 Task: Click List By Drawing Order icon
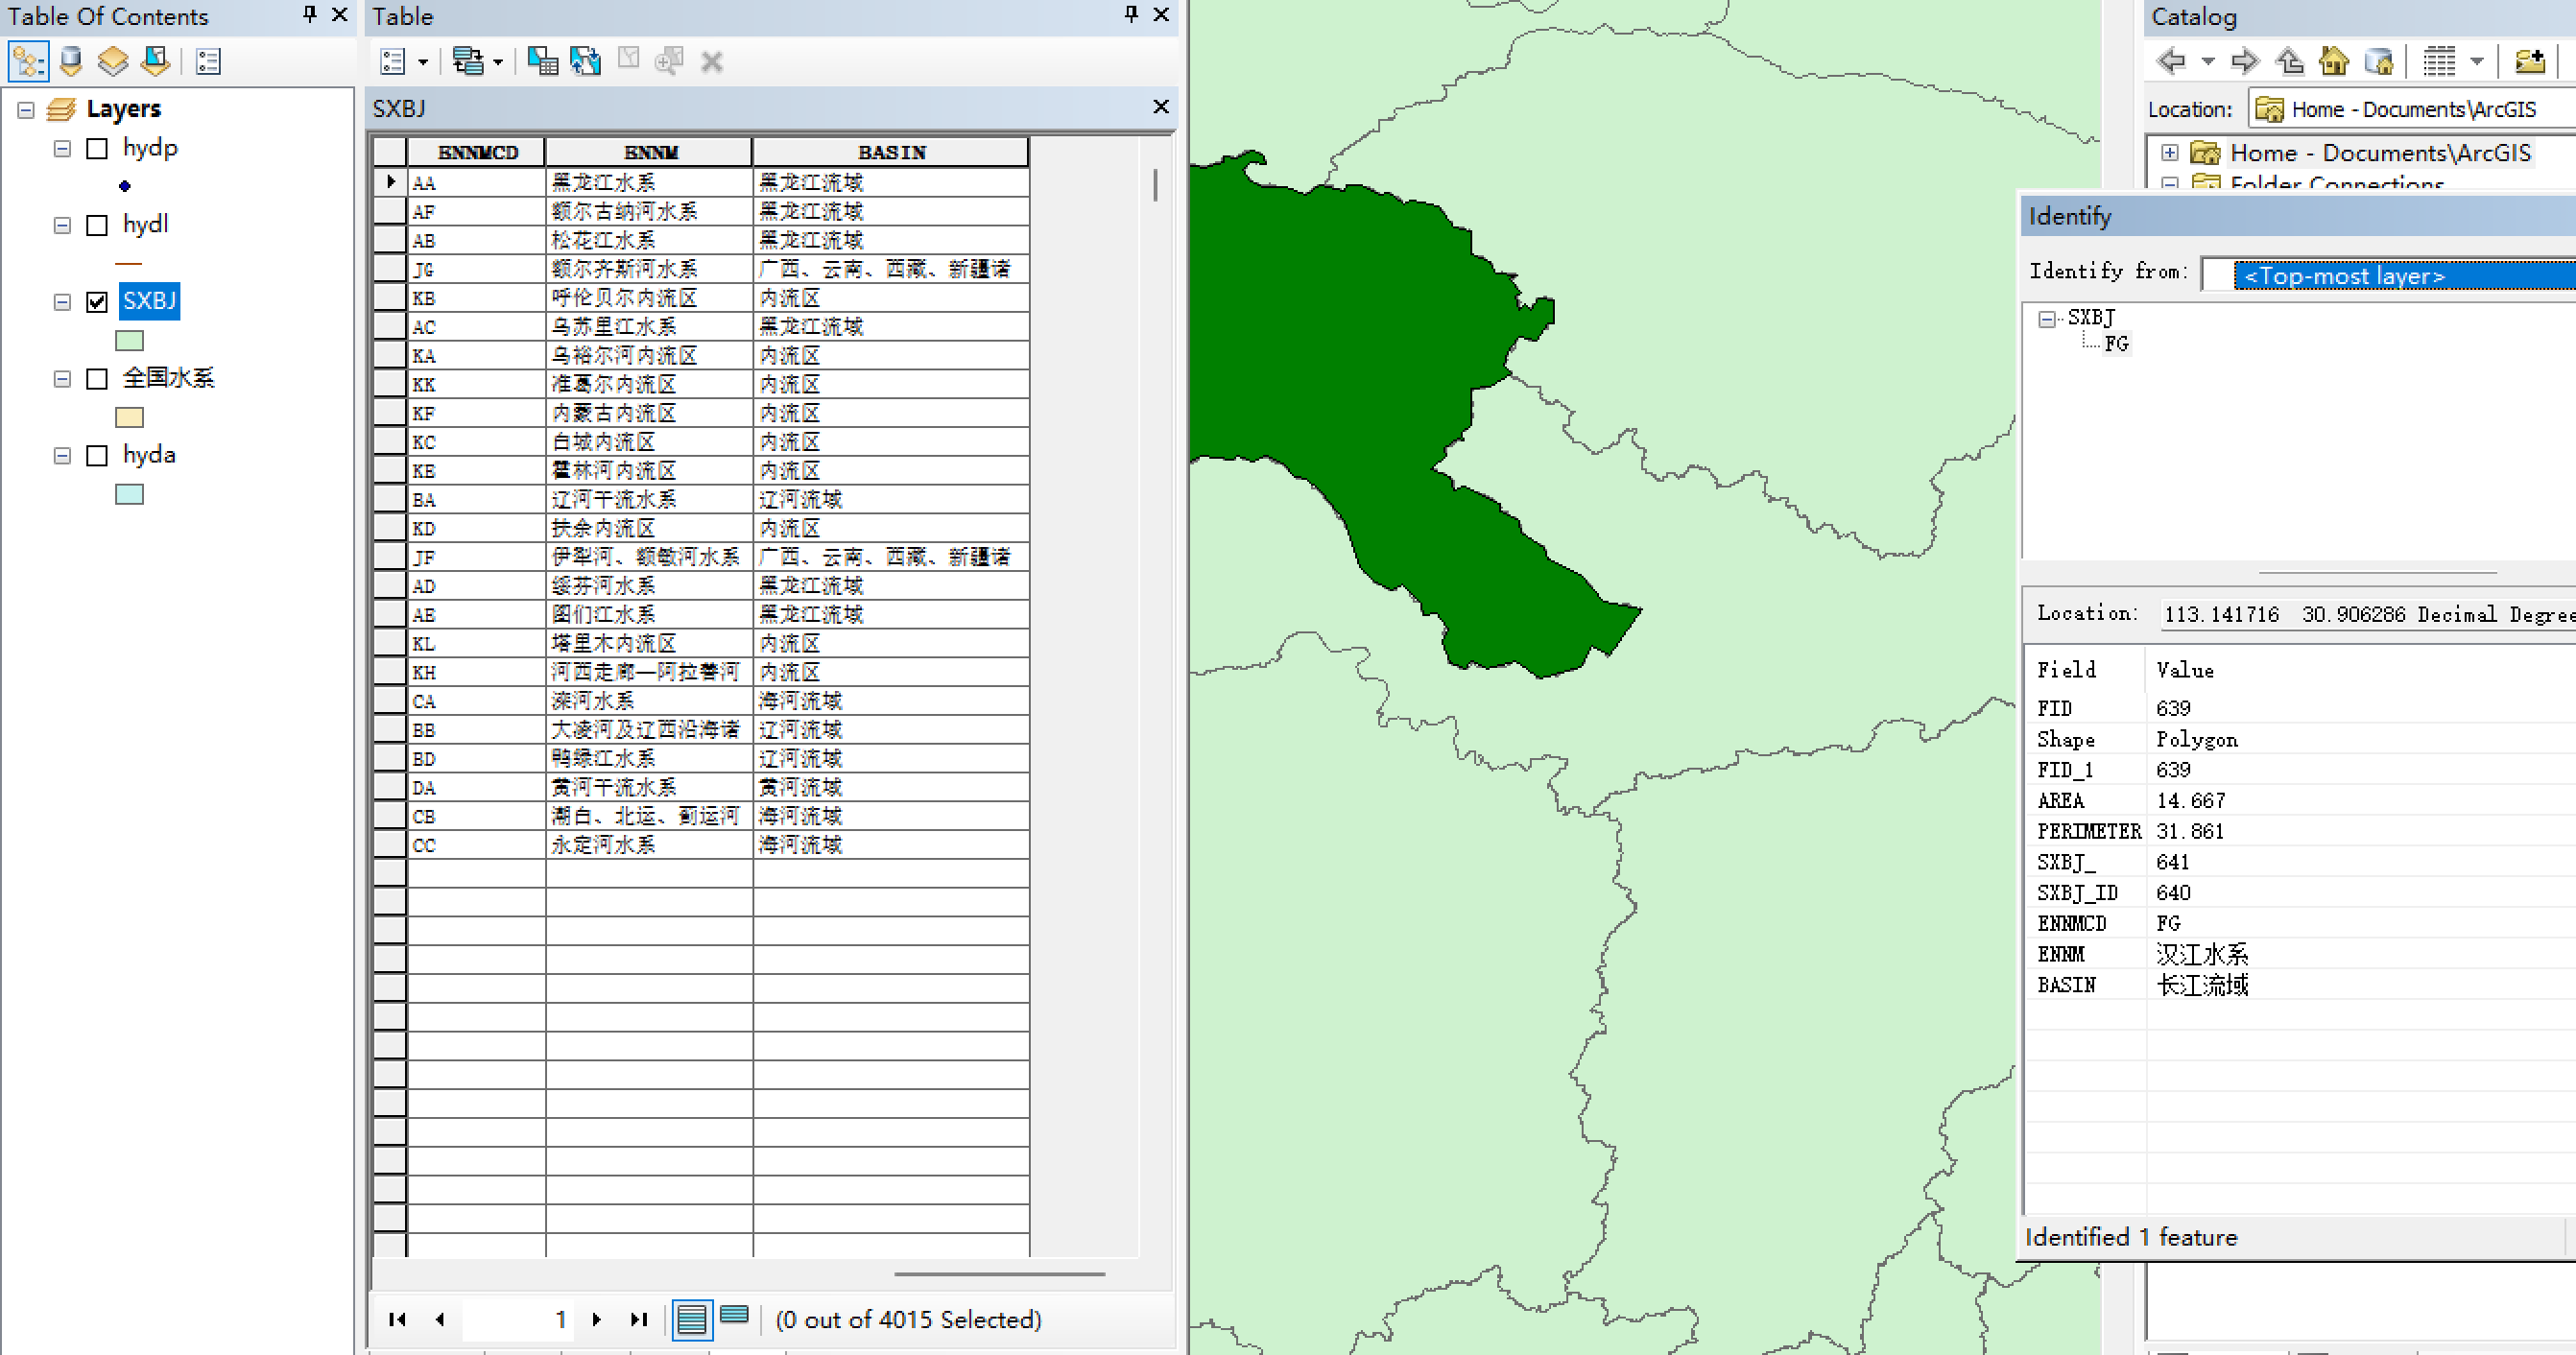point(28,62)
